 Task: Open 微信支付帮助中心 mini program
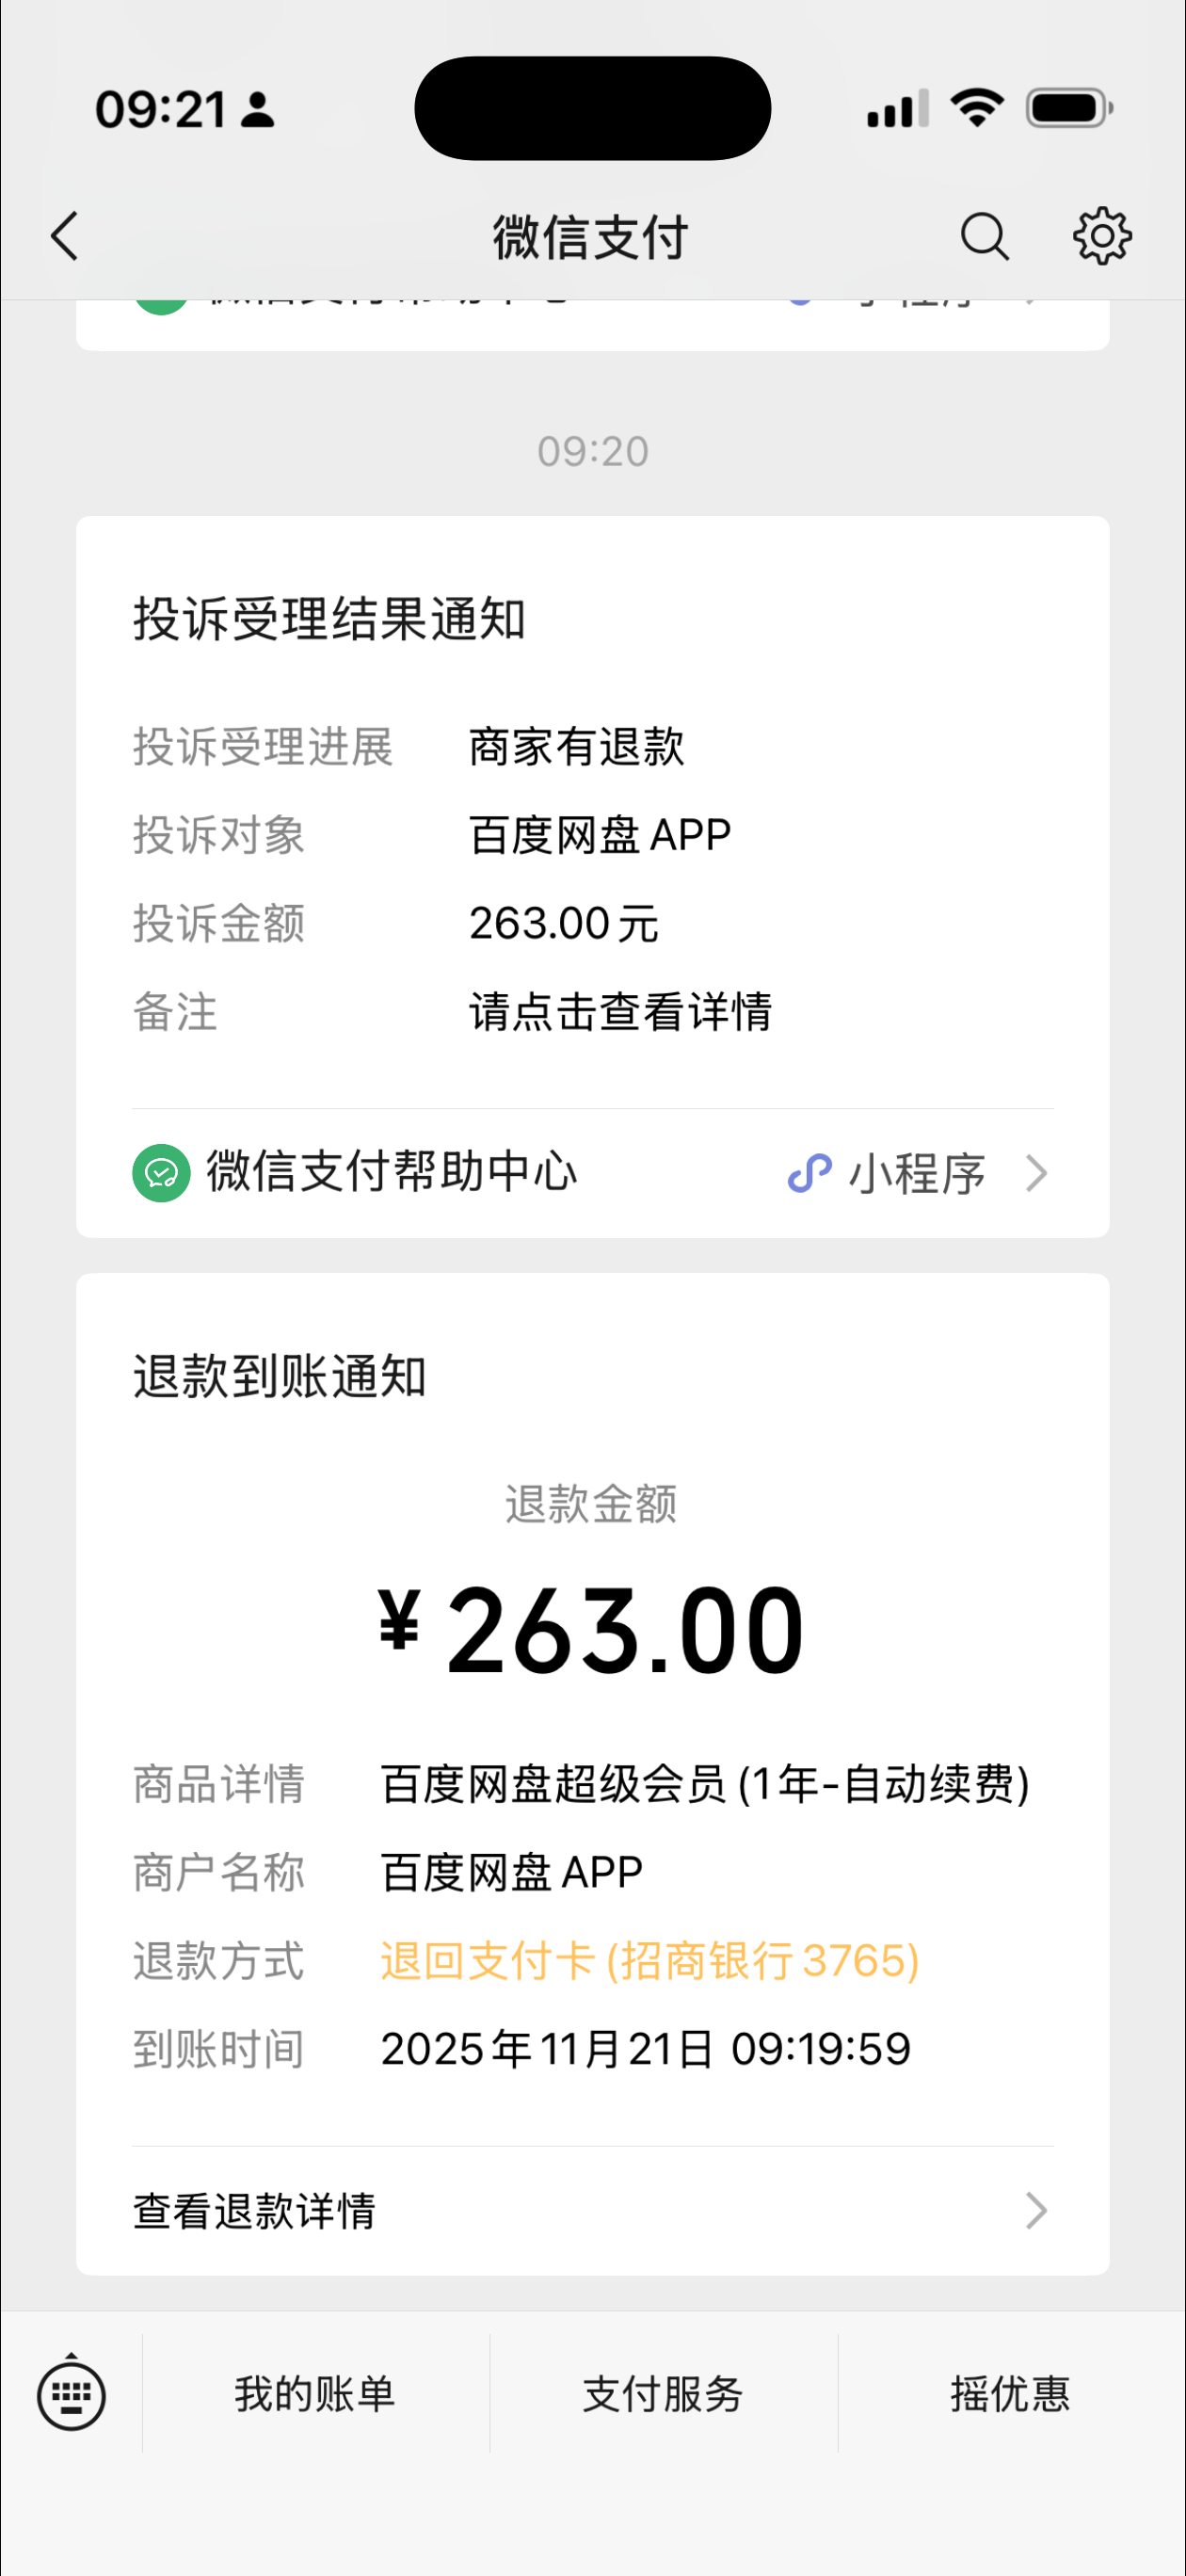tap(593, 1173)
